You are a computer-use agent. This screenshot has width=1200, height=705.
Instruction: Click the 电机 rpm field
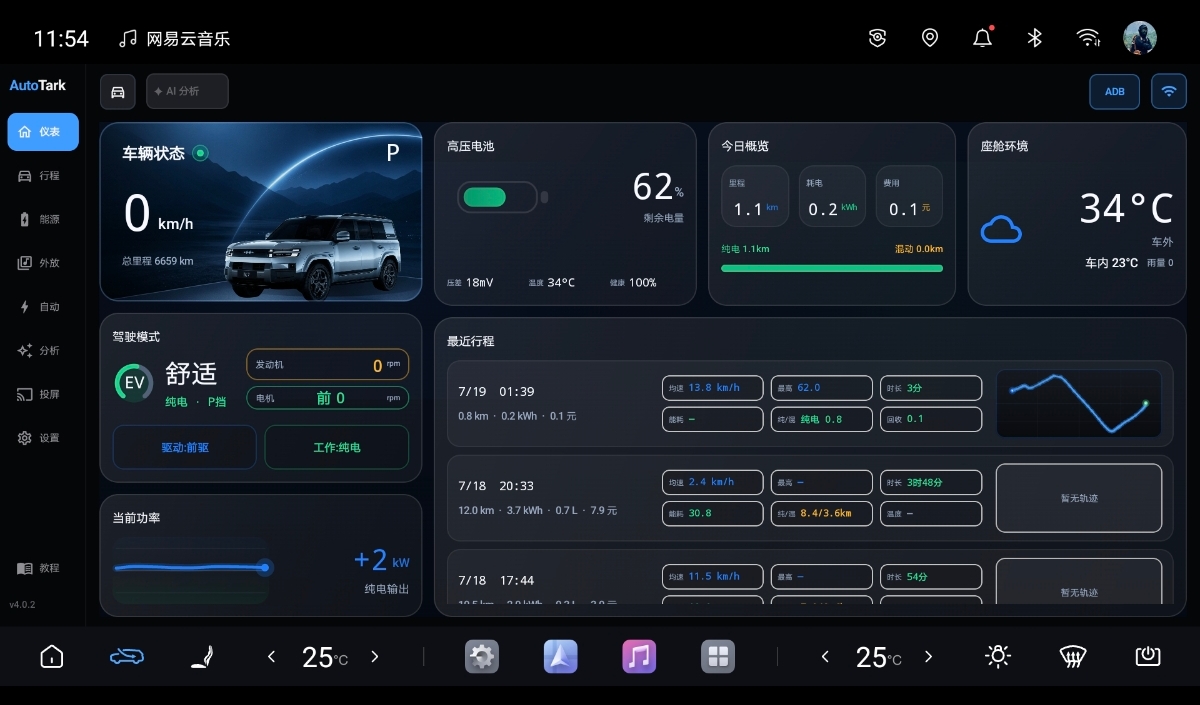(x=327, y=398)
